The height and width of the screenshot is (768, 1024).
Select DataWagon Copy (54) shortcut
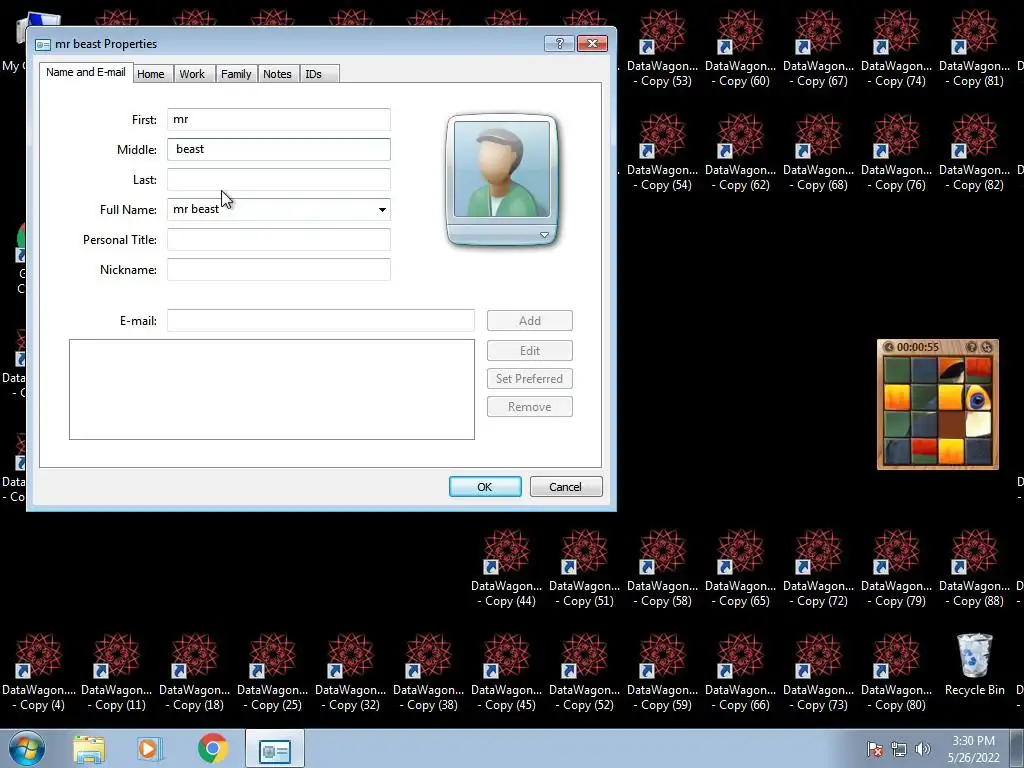pos(662,153)
